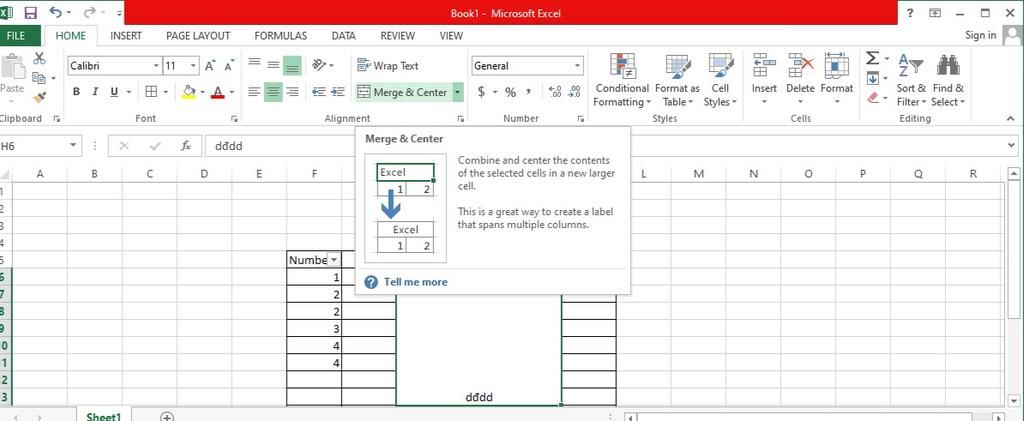This screenshot has height=421, width=1024.
Task: Open the font size dropdown arrow
Action: click(193, 66)
